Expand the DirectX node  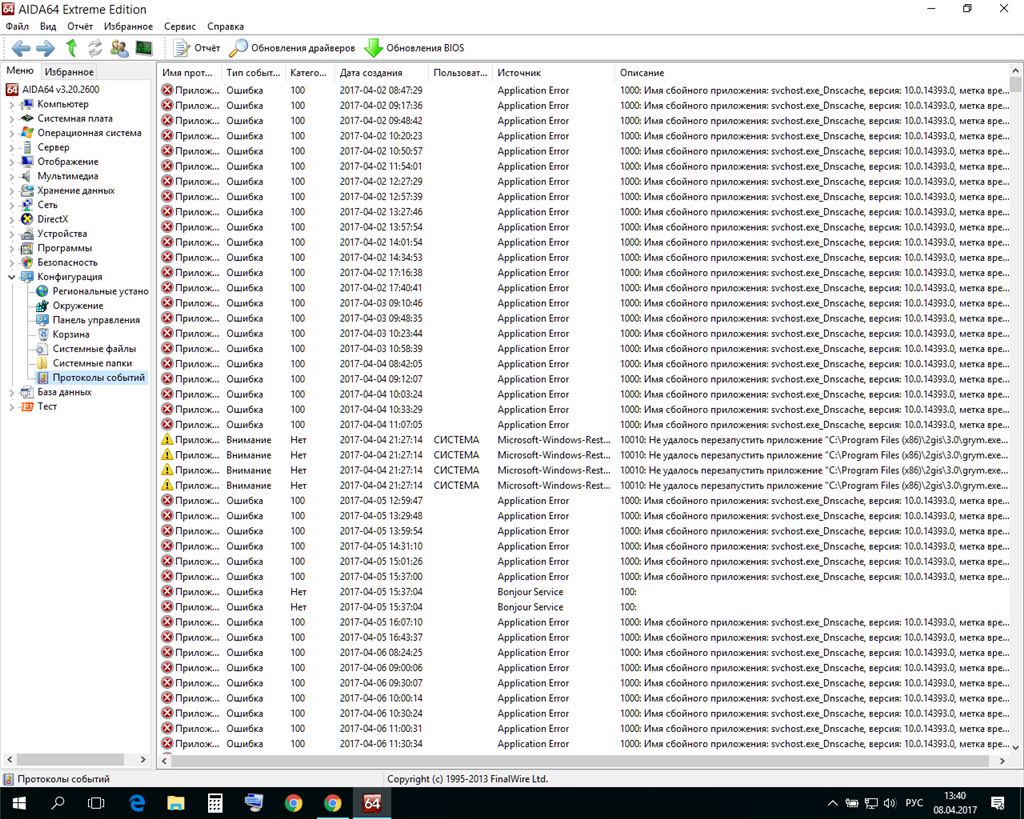(11, 219)
